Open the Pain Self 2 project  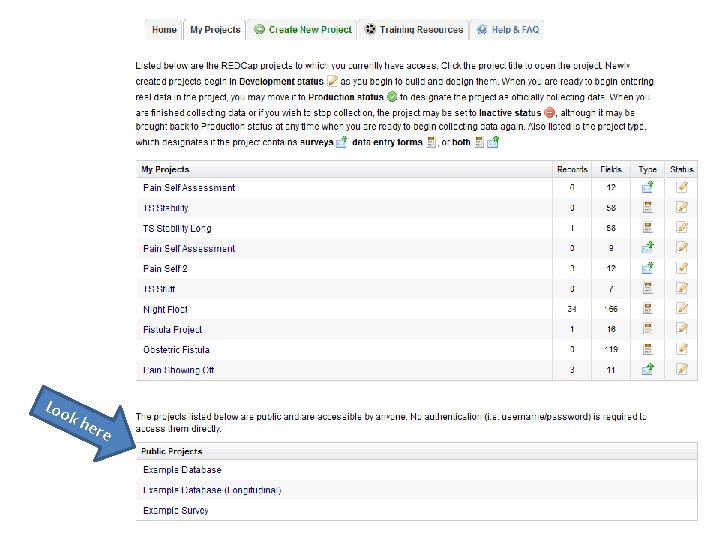[165, 269]
